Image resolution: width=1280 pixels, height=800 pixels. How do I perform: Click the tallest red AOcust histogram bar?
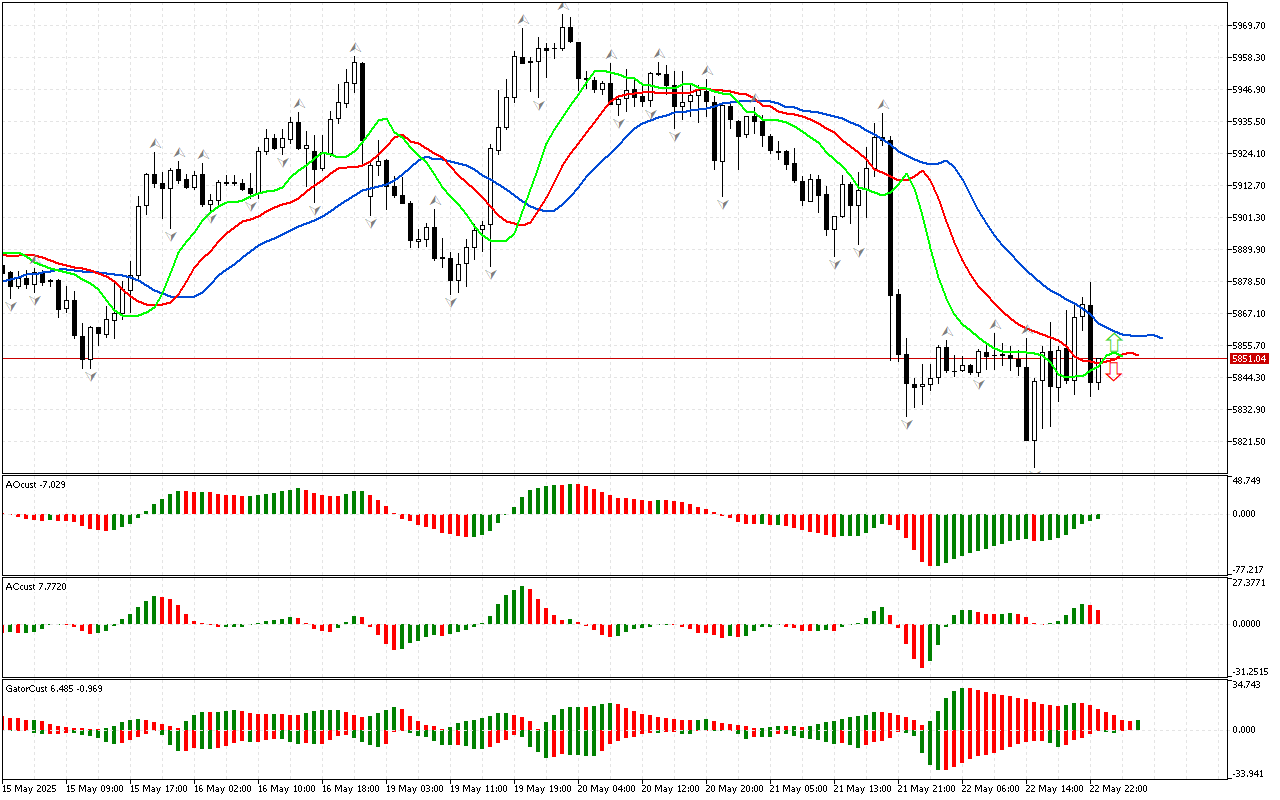[x=932, y=540]
